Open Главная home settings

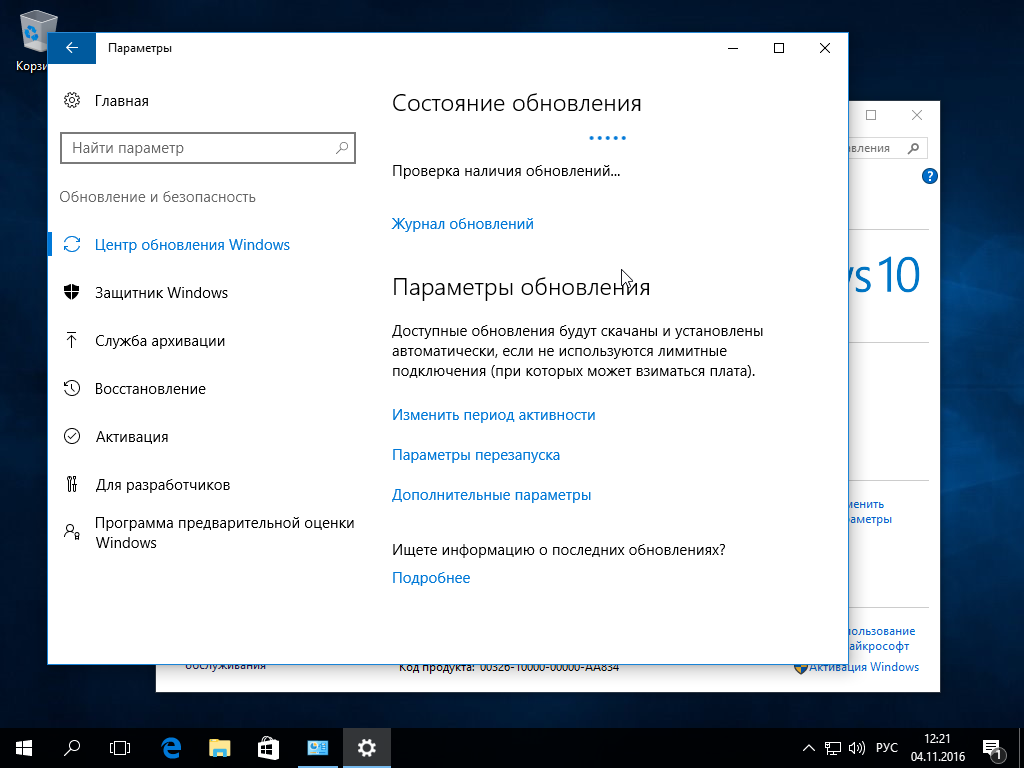[121, 101]
